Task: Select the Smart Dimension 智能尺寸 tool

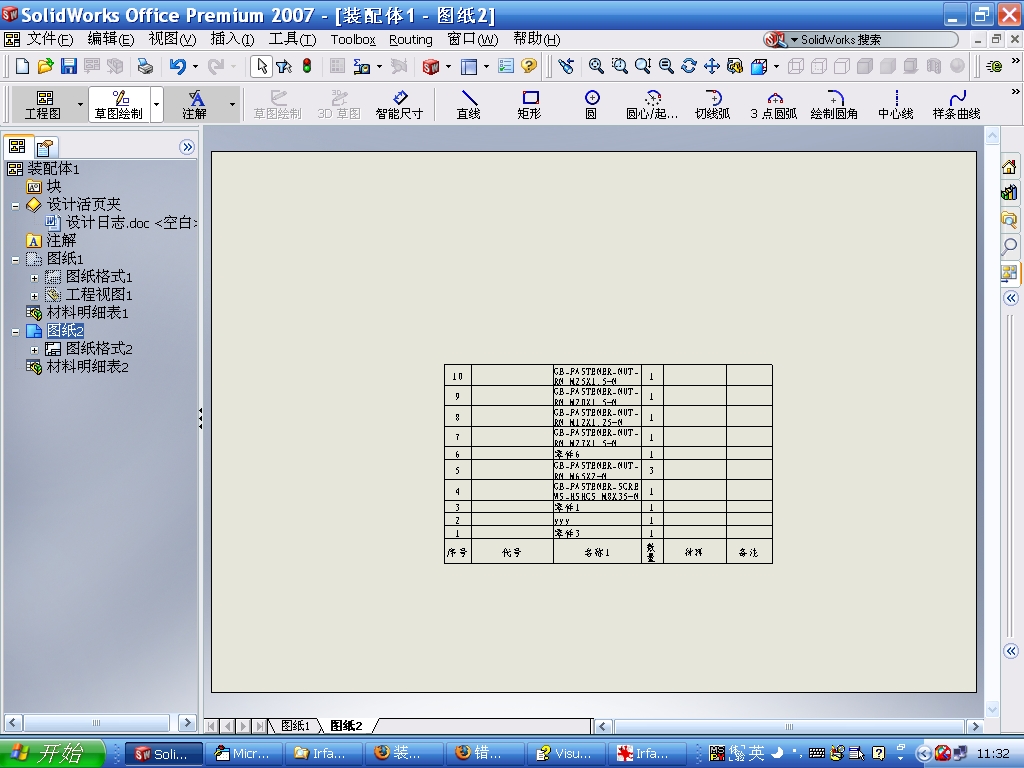Action: coord(399,104)
